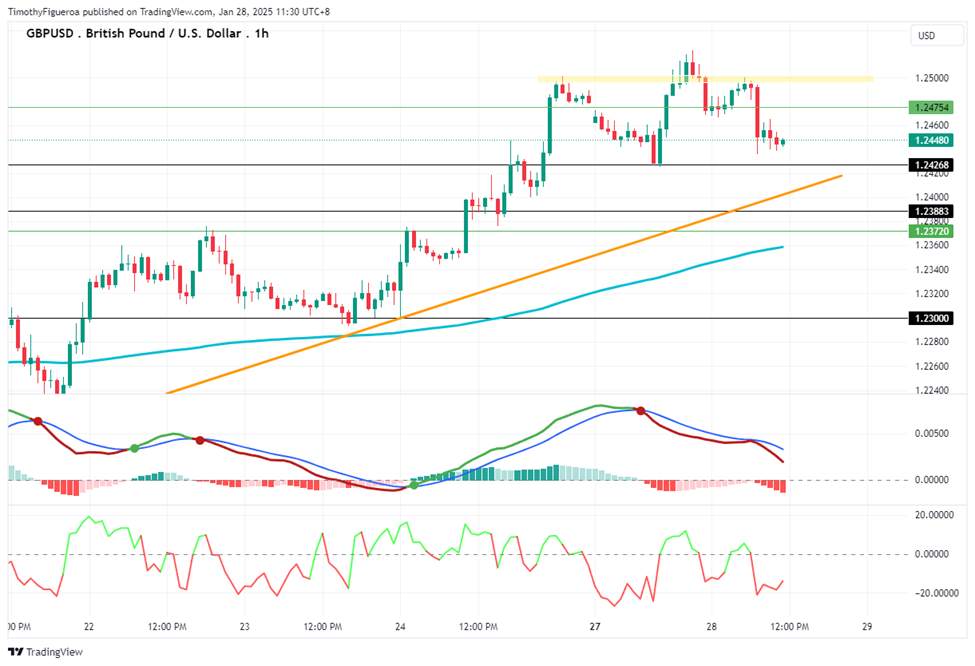Click the green MACD crossover dot near 24
Image resolution: width=975 pixels, height=666 pixels.
point(414,485)
